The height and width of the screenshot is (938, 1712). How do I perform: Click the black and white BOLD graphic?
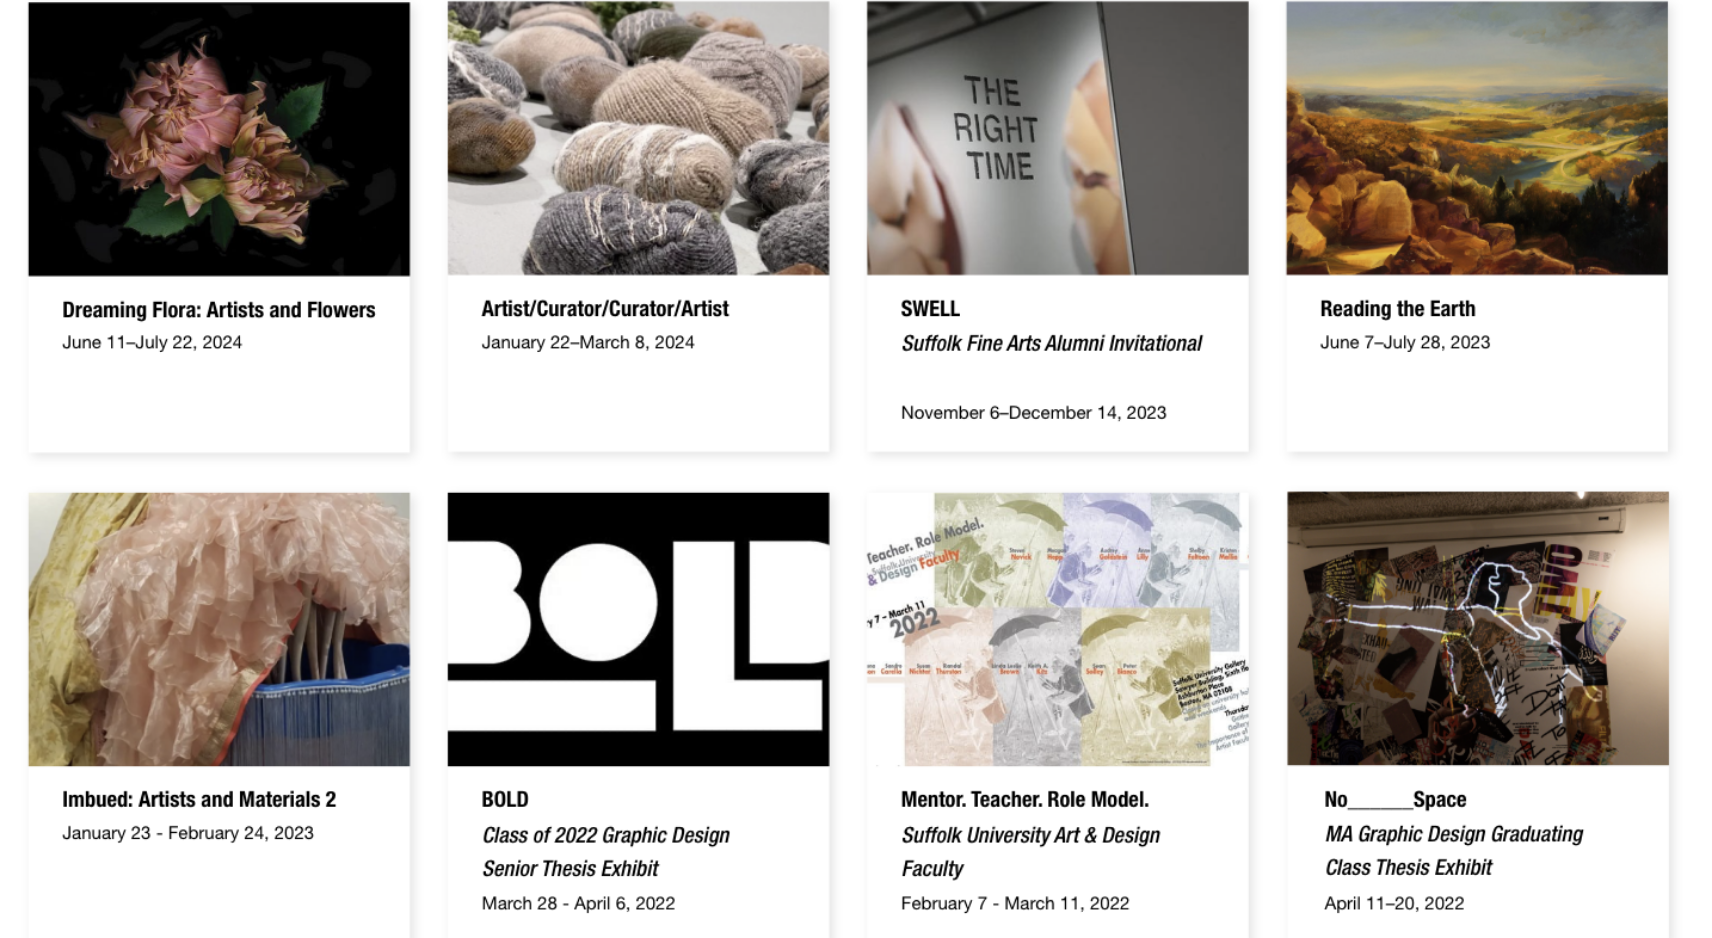click(638, 629)
